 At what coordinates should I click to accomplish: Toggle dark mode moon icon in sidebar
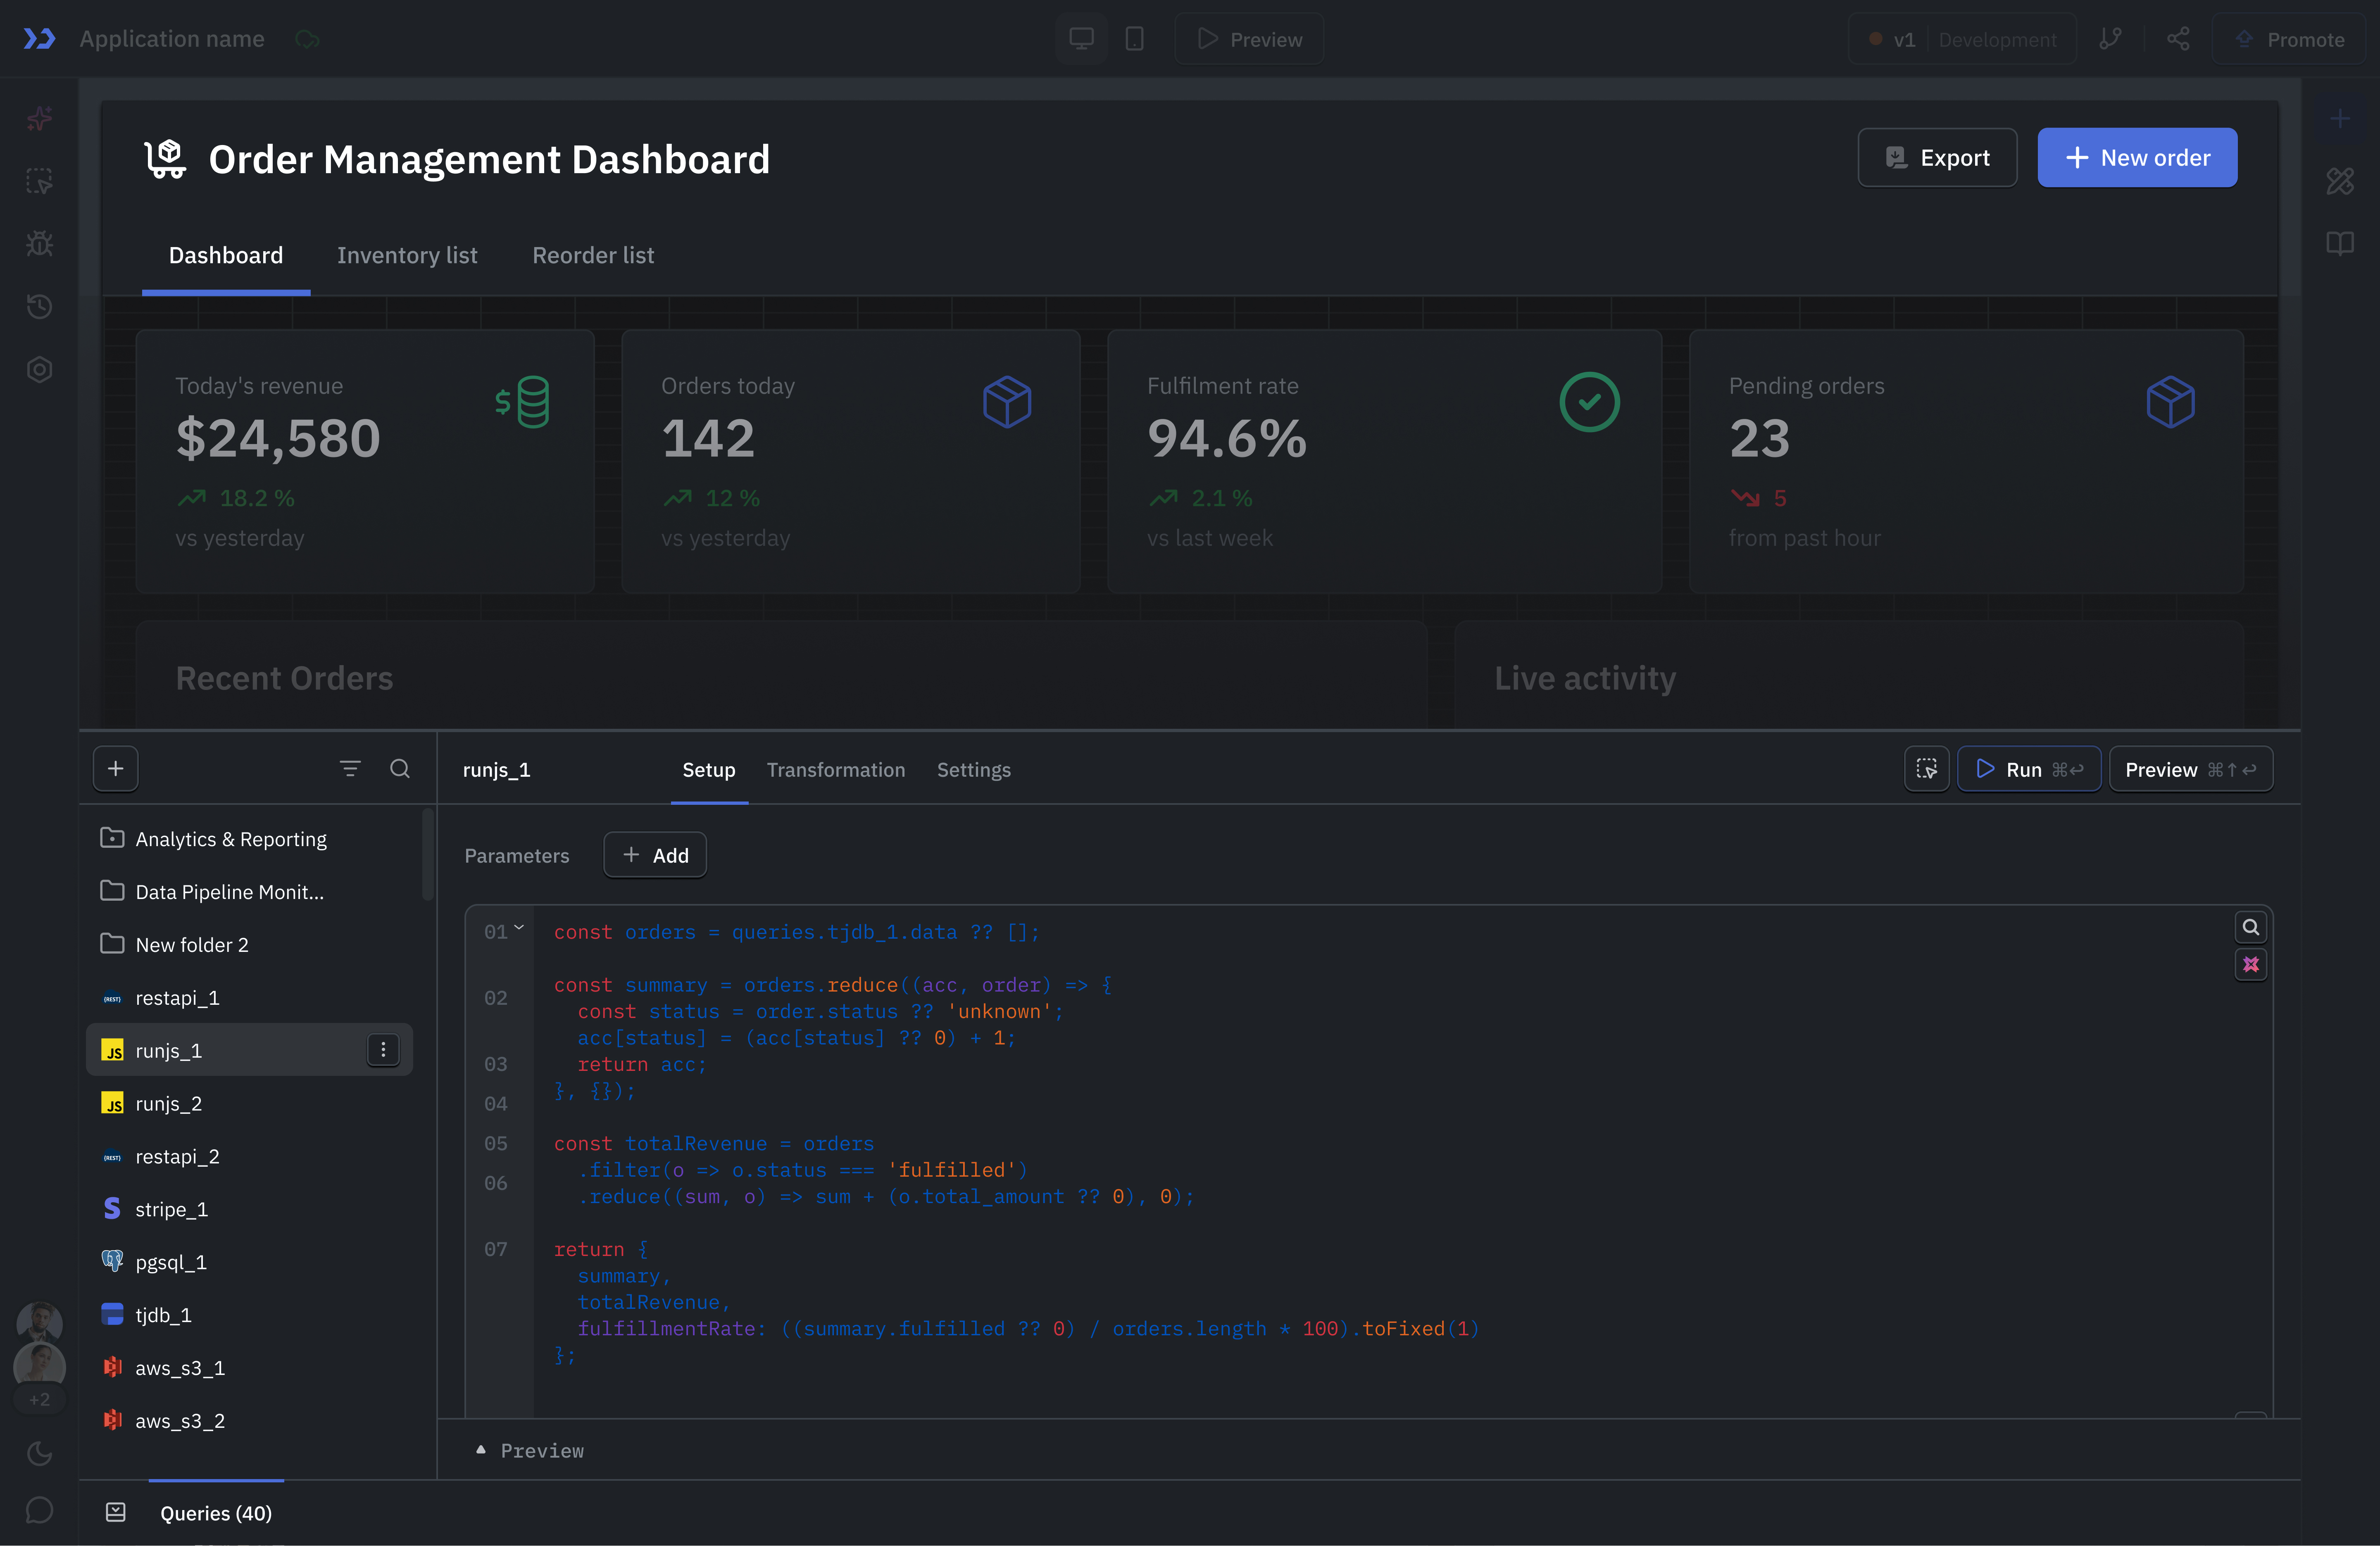[x=39, y=1453]
